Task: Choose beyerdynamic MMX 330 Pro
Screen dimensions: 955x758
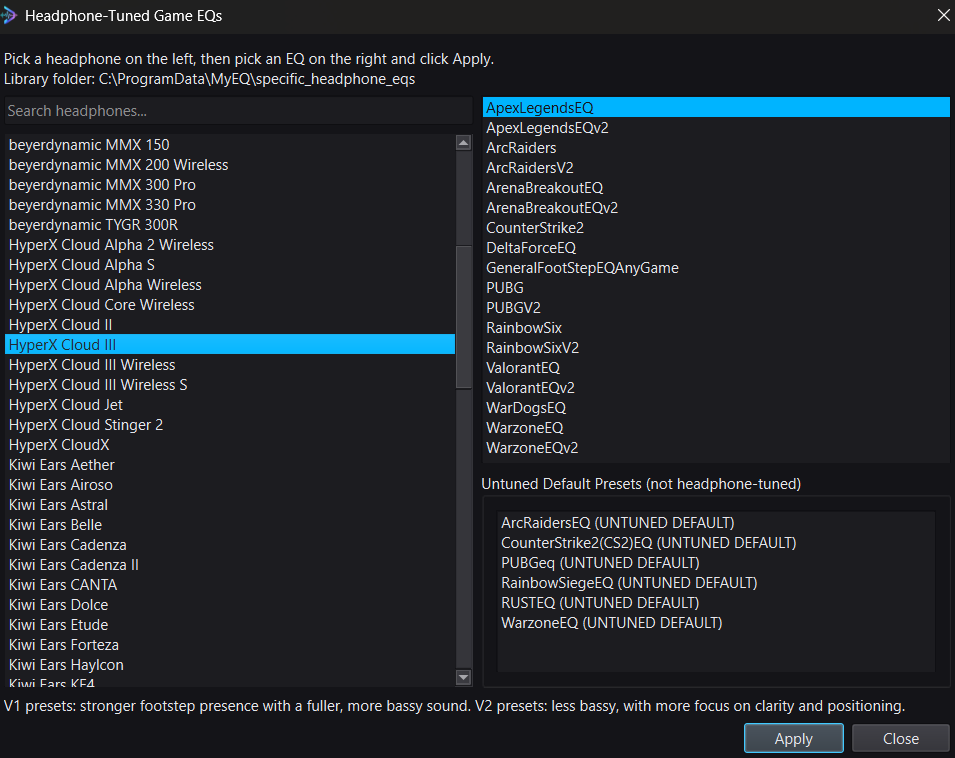Action: click(x=230, y=205)
